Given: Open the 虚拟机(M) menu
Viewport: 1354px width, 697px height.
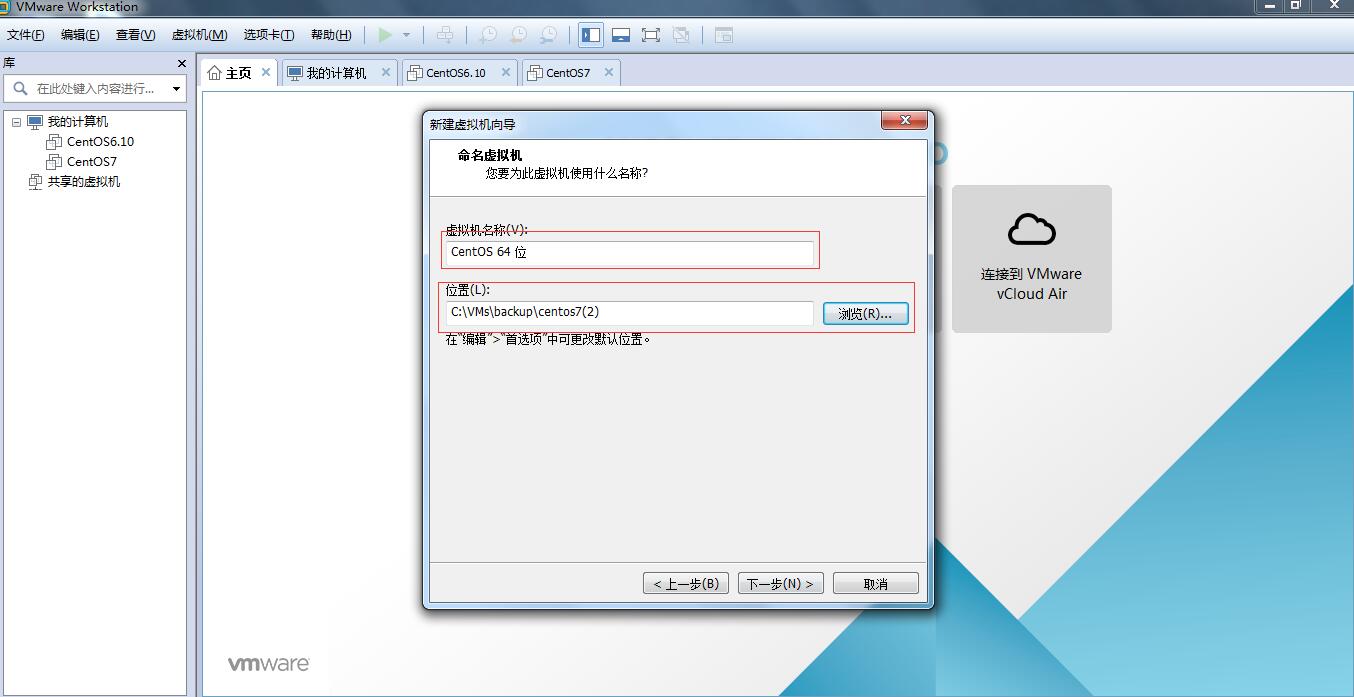Looking at the screenshot, I should 199,35.
